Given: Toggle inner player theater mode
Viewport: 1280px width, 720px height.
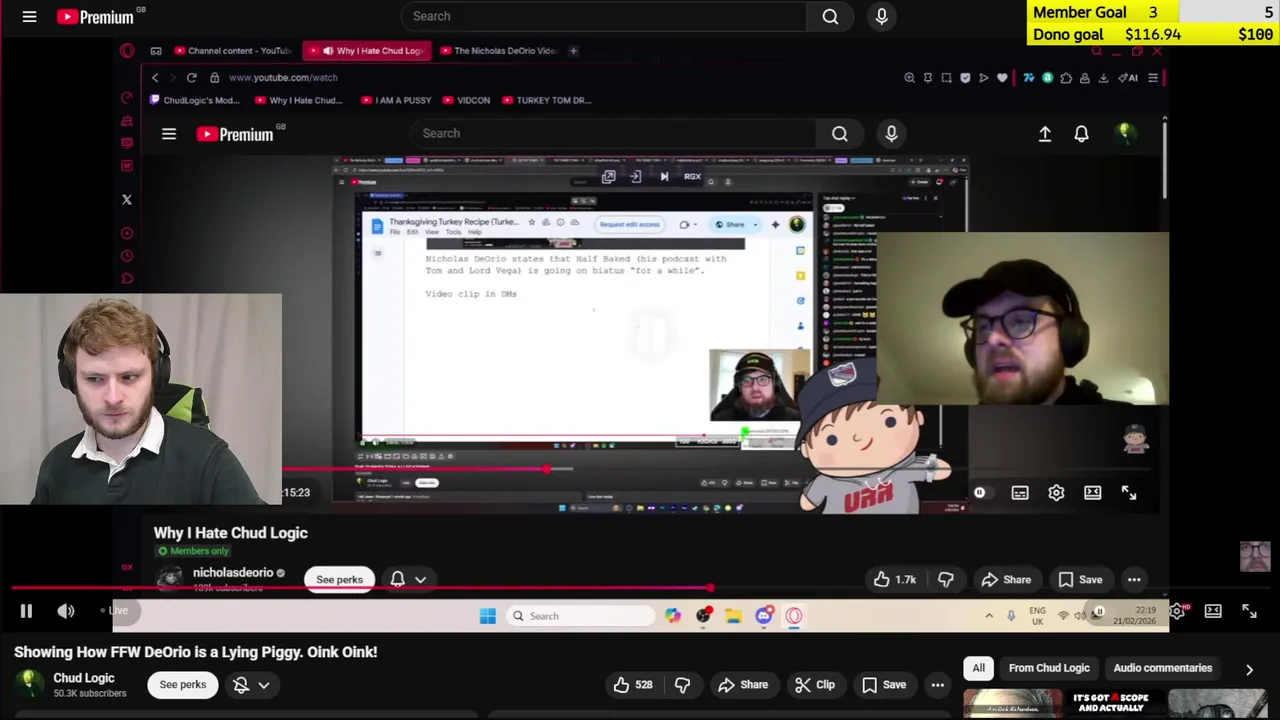Looking at the screenshot, I should click(x=1092, y=493).
